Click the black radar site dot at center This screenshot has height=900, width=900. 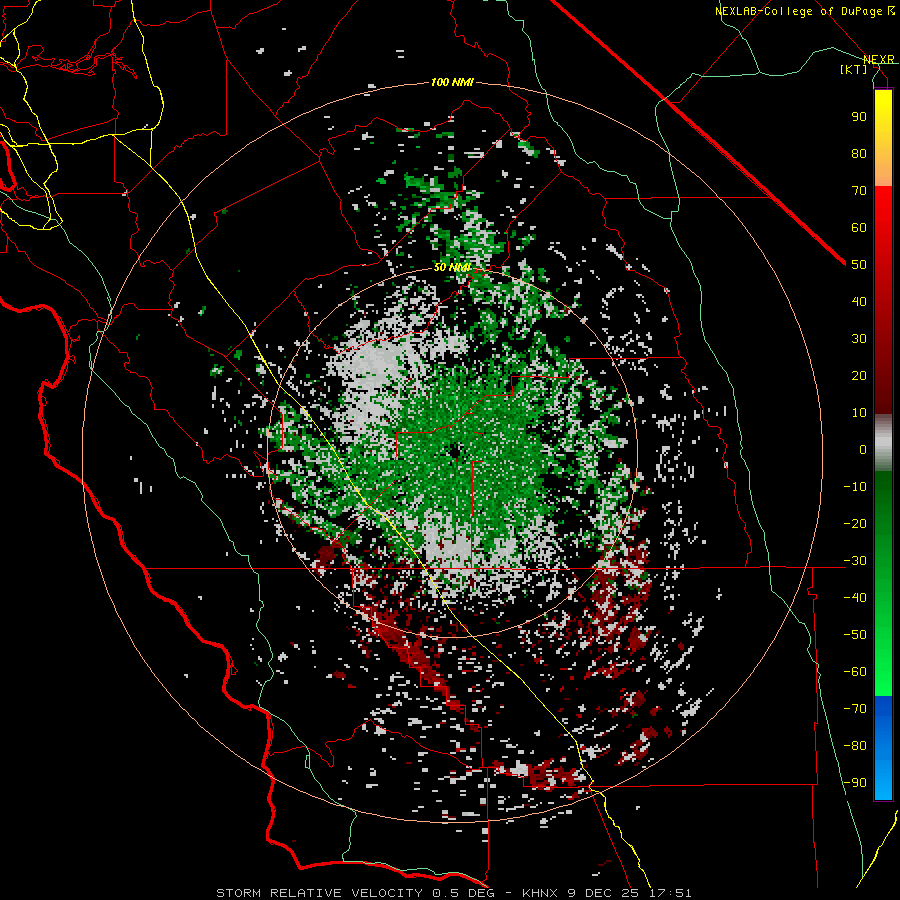pos(455,451)
